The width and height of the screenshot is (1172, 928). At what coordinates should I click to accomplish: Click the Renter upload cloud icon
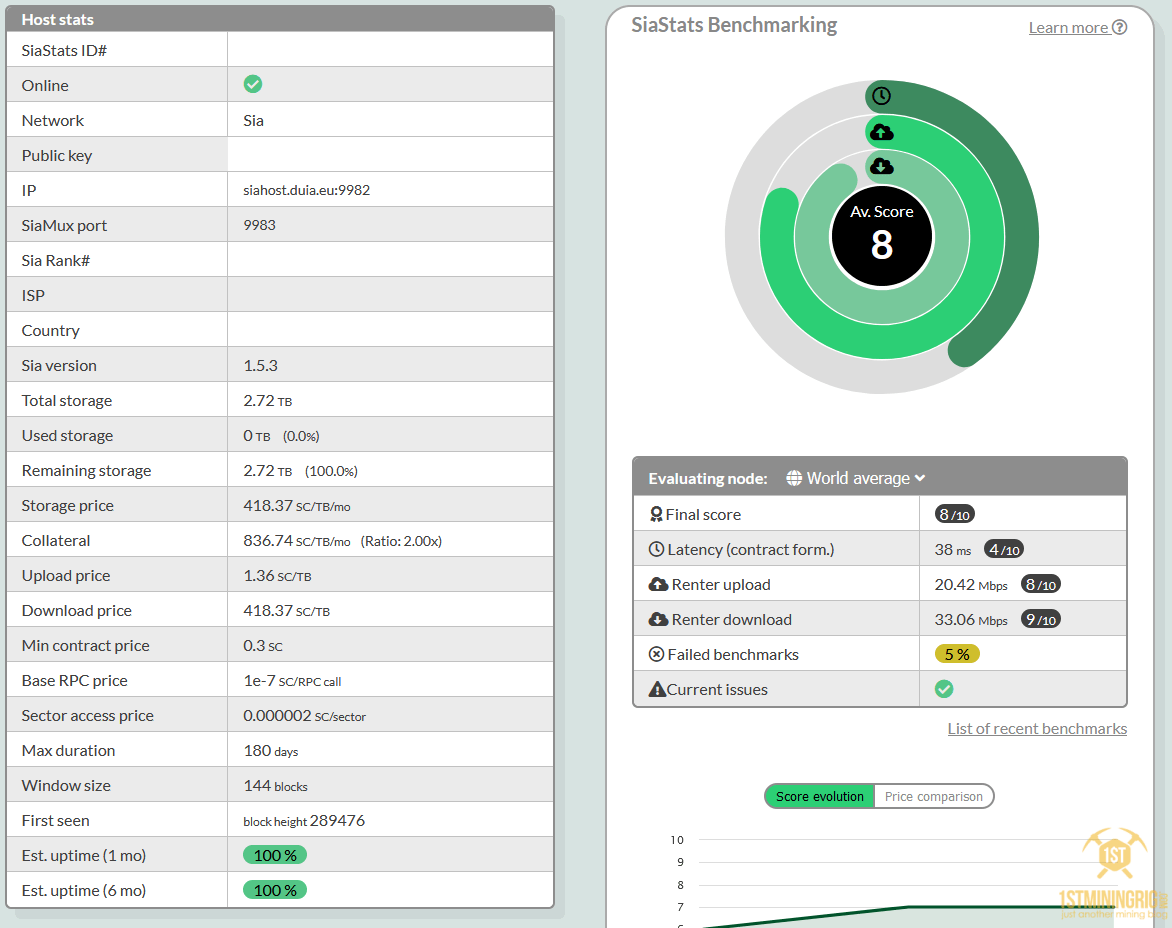pyautogui.click(x=659, y=584)
